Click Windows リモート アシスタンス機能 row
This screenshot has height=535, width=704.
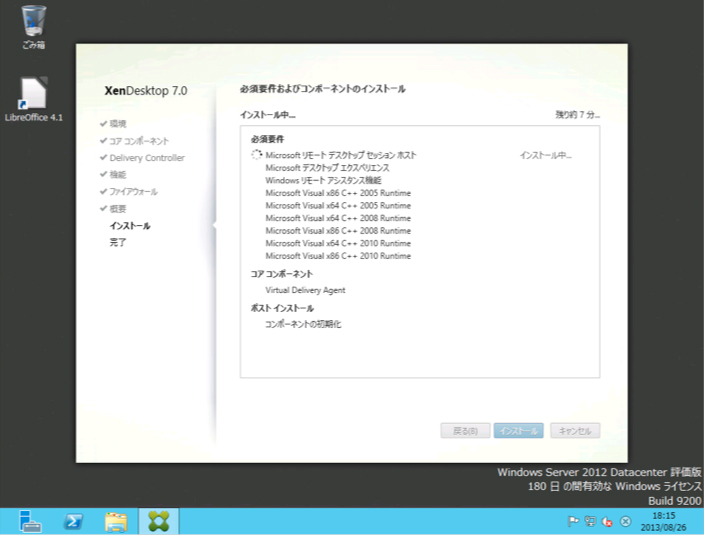click(x=323, y=180)
